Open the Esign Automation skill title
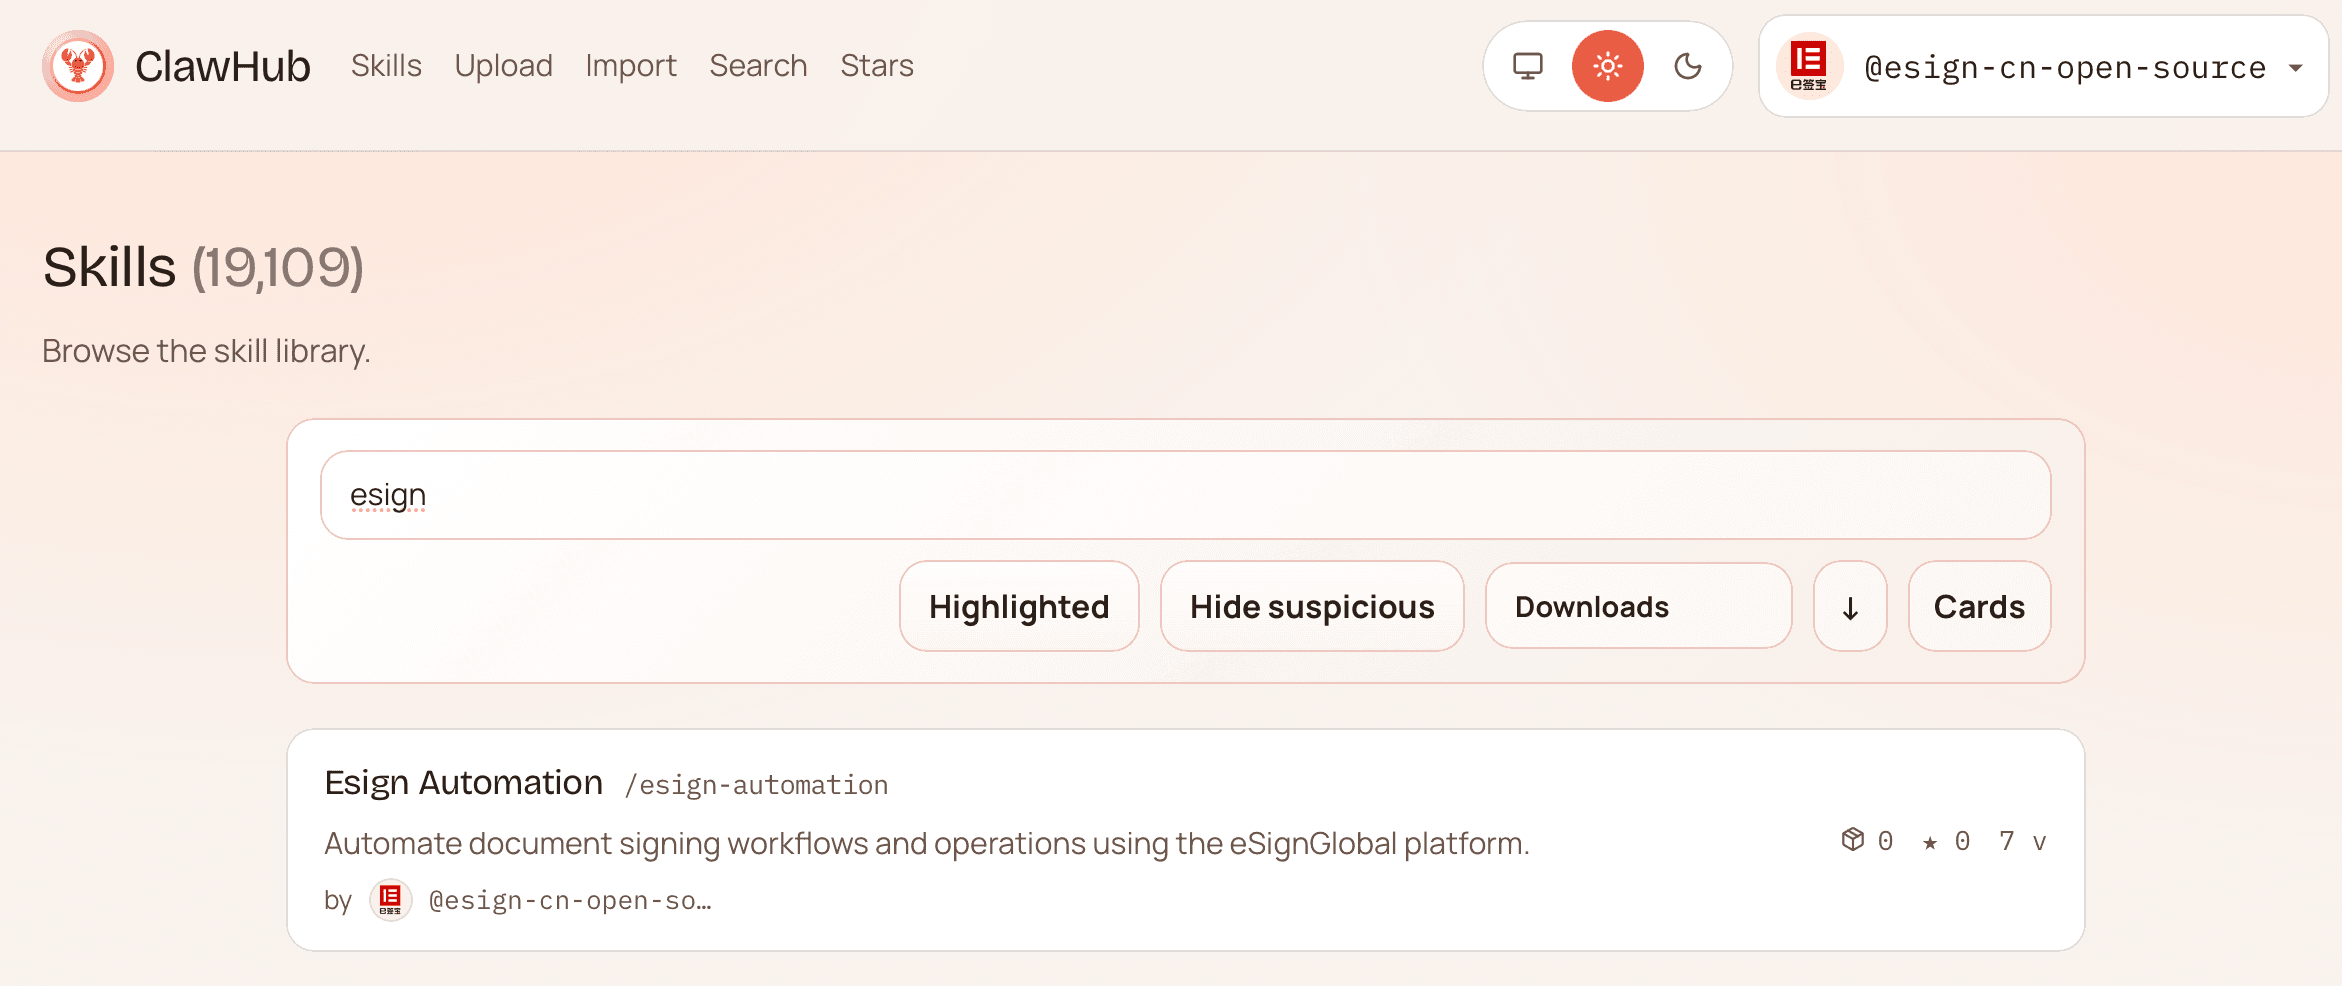This screenshot has width=2342, height=986. (x=463, y=783)
